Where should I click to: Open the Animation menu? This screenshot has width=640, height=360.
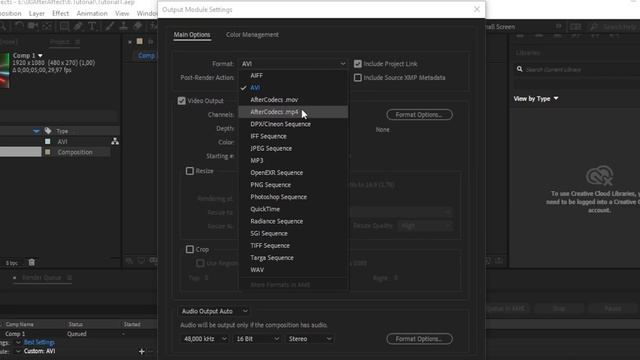[x=92, y=13]
